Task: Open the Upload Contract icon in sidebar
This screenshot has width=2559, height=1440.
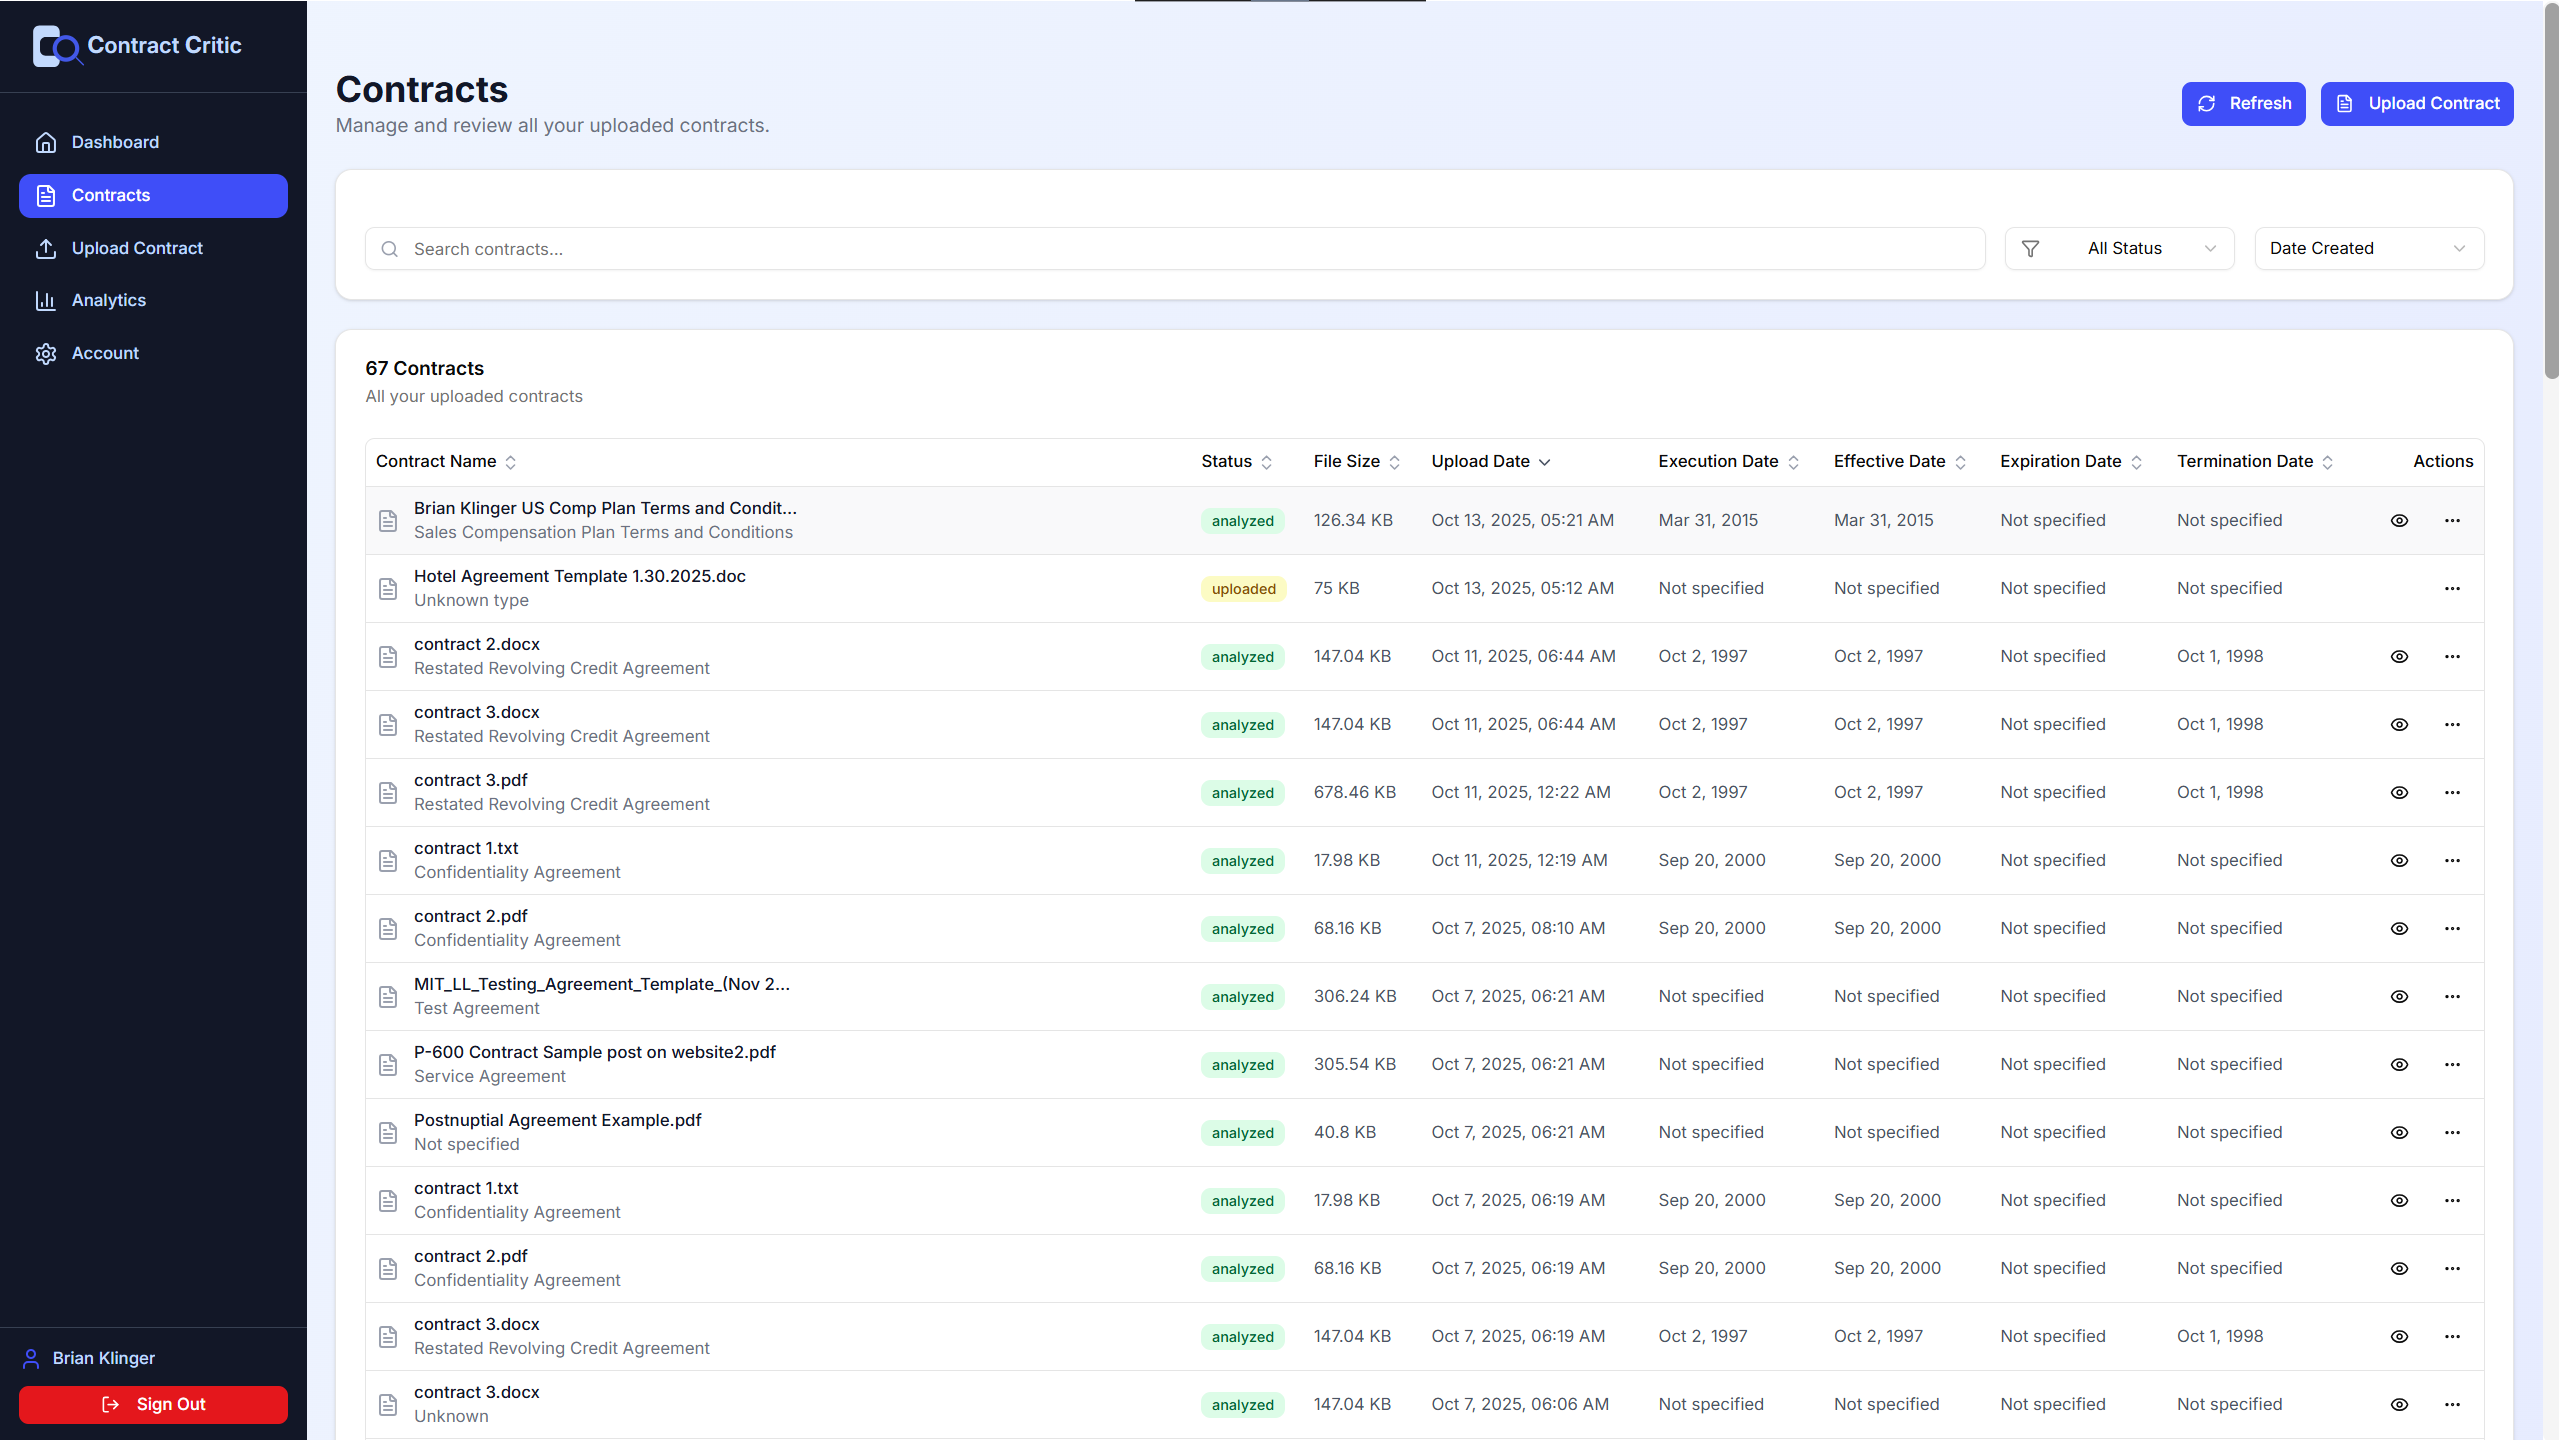Action: (46, 248)
